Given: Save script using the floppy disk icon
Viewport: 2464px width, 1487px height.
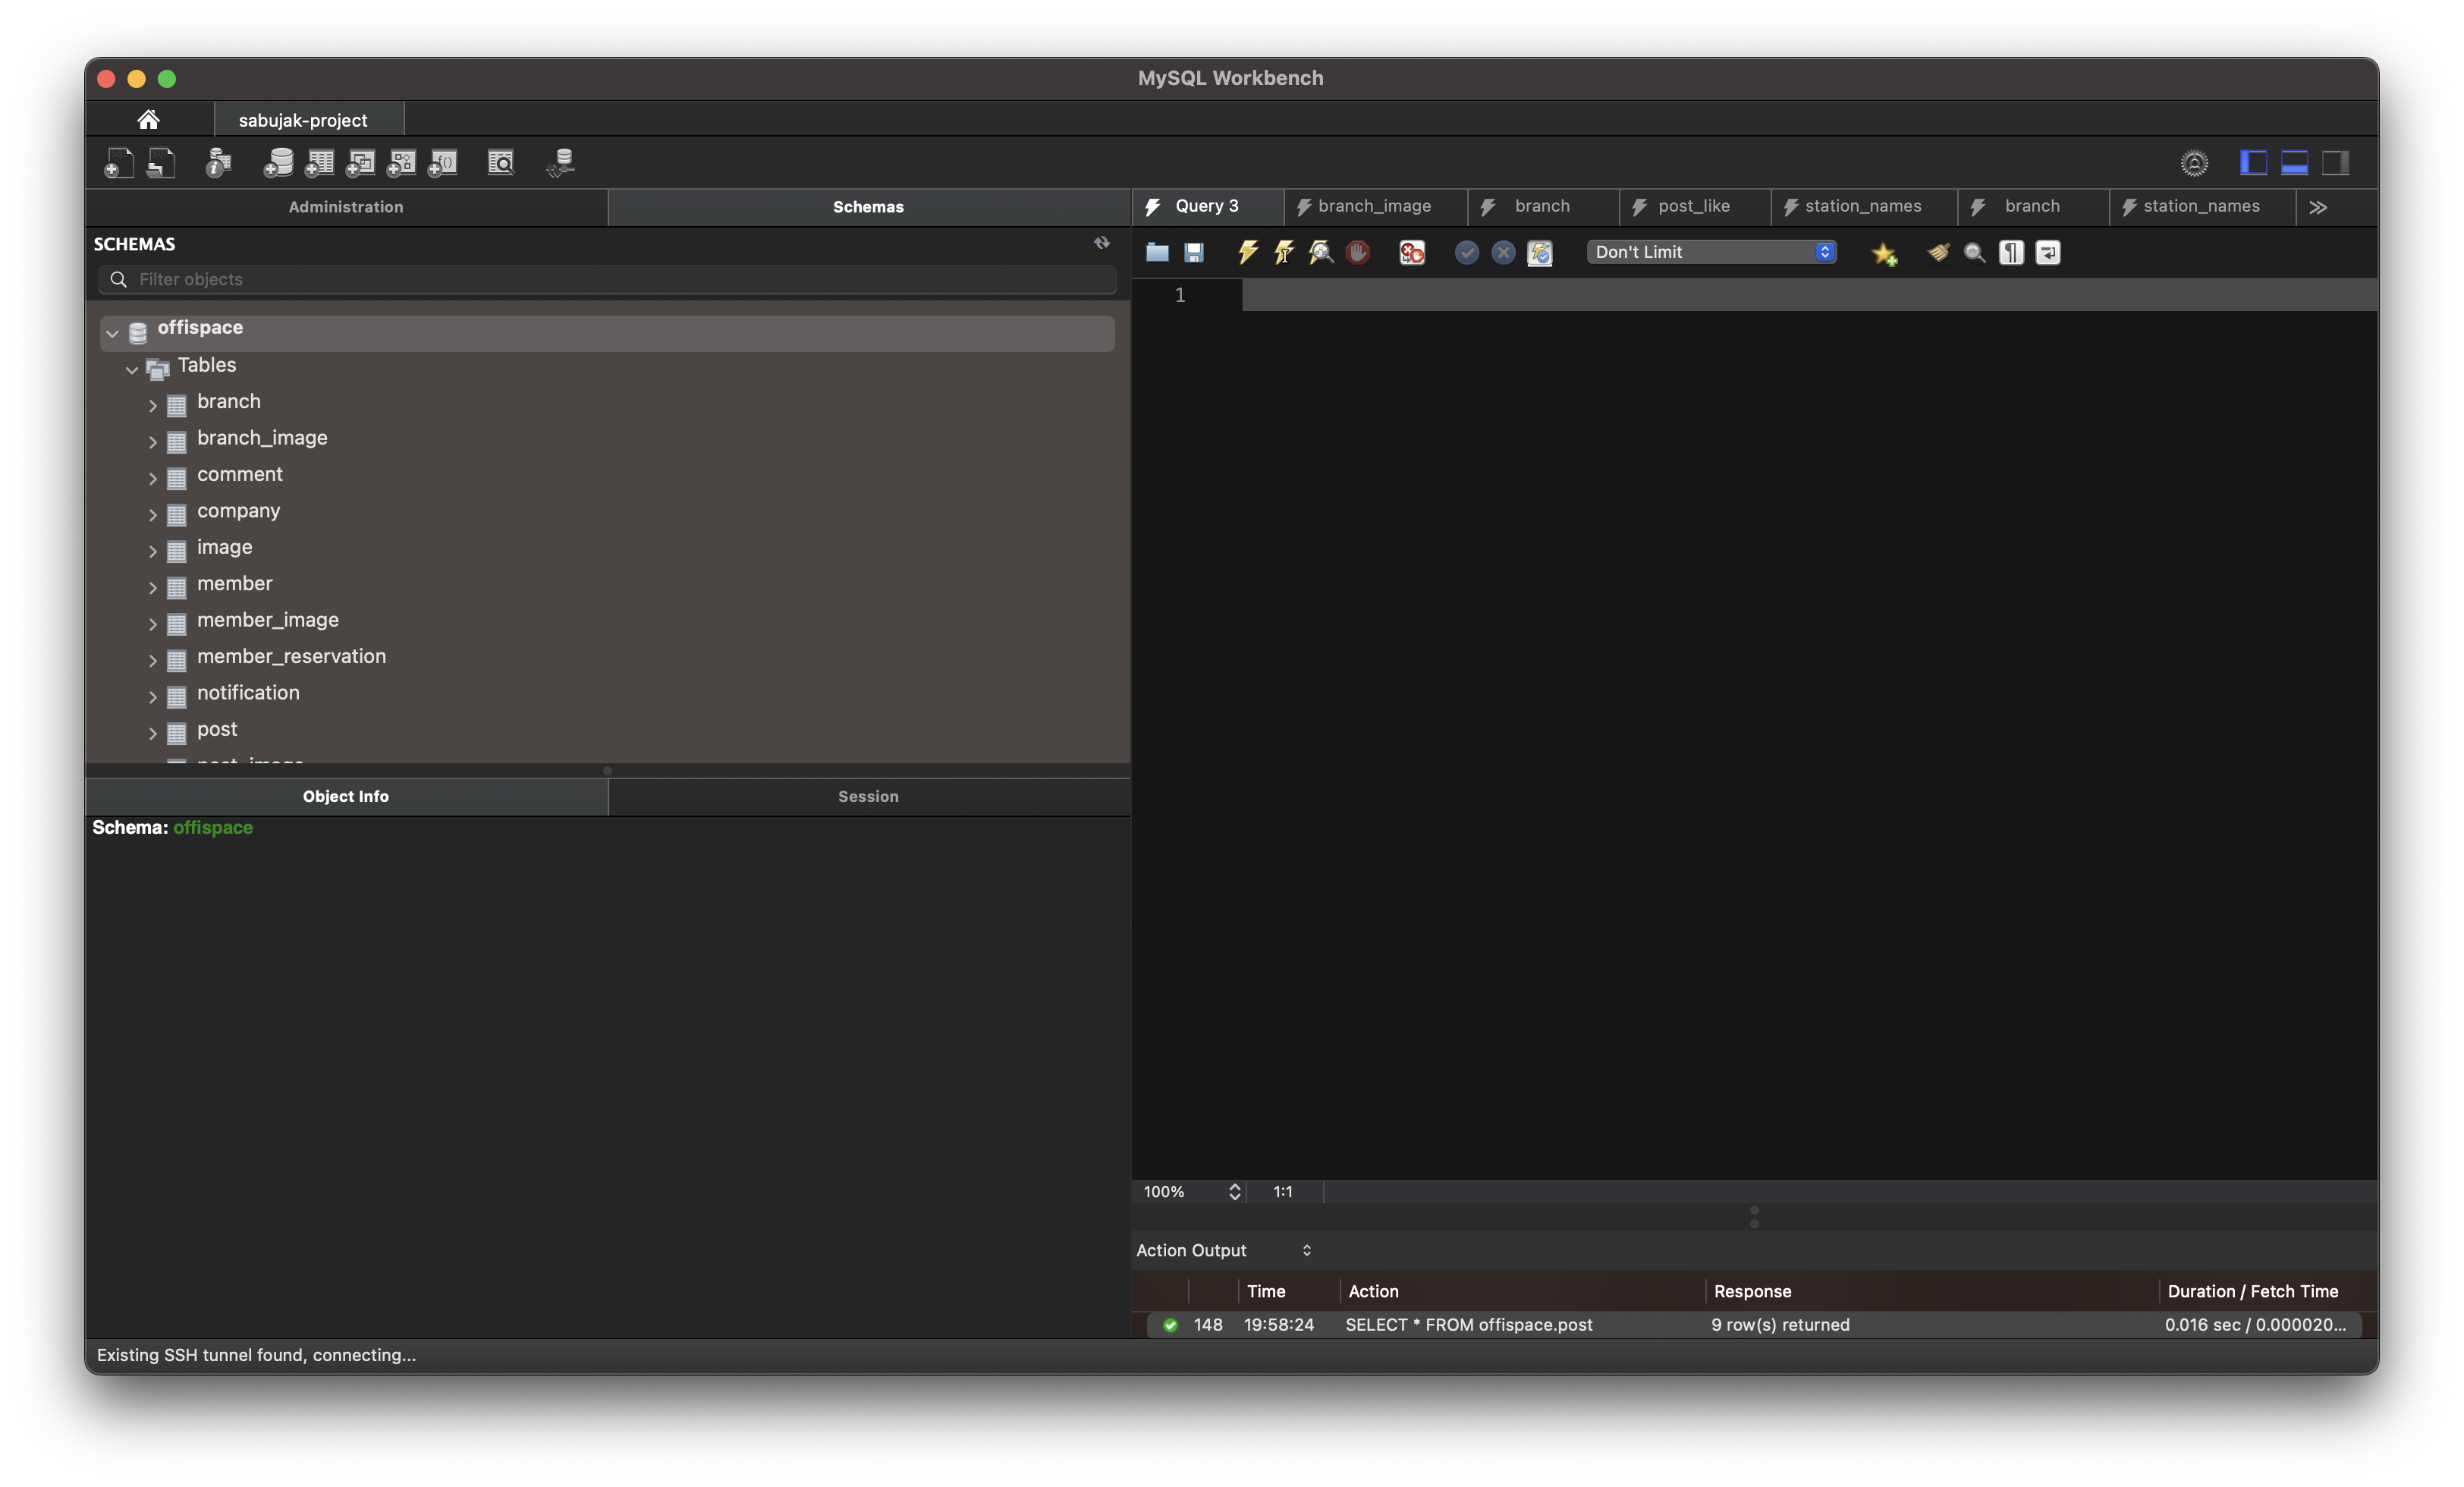Looking at the screenshot, I should 1194,253.
